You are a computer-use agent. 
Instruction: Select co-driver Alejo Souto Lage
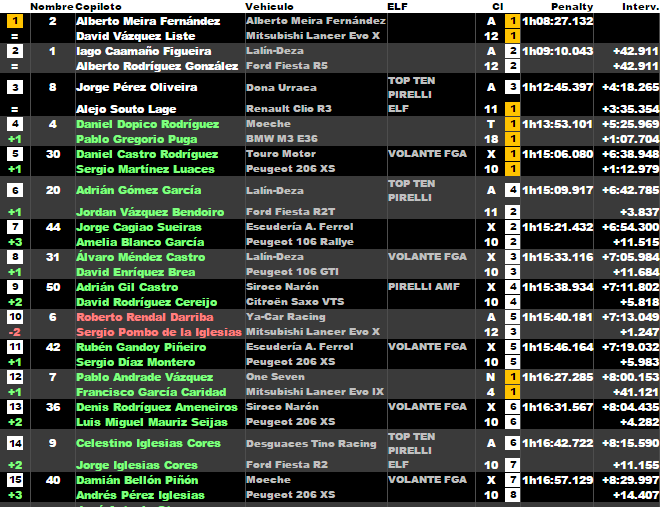[126, 109]
